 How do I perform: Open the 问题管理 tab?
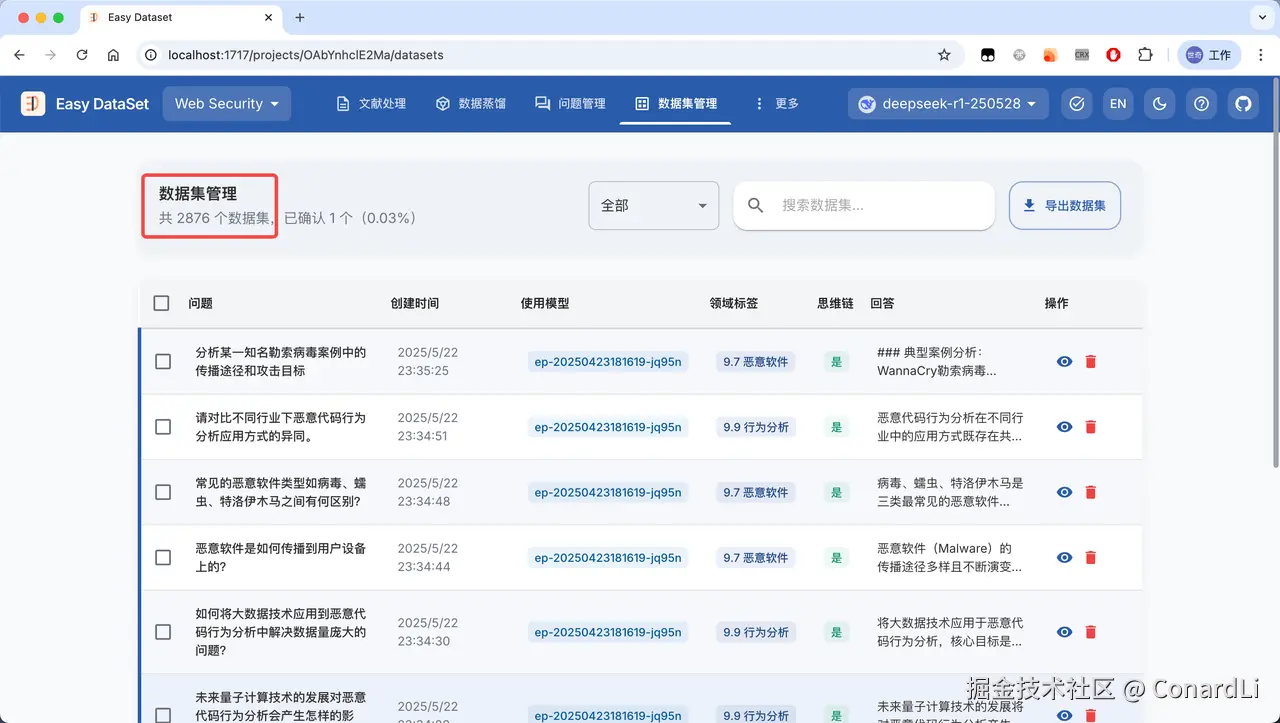point(571,103)
